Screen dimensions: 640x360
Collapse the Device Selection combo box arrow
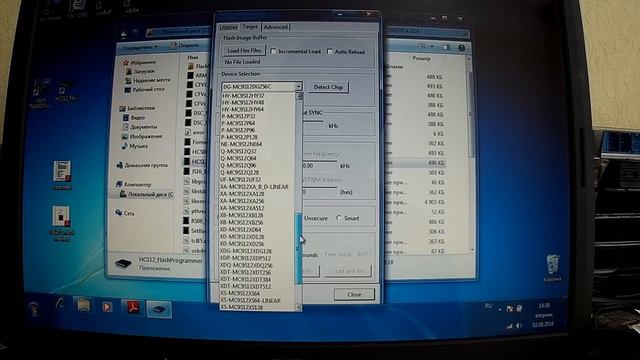298,87
